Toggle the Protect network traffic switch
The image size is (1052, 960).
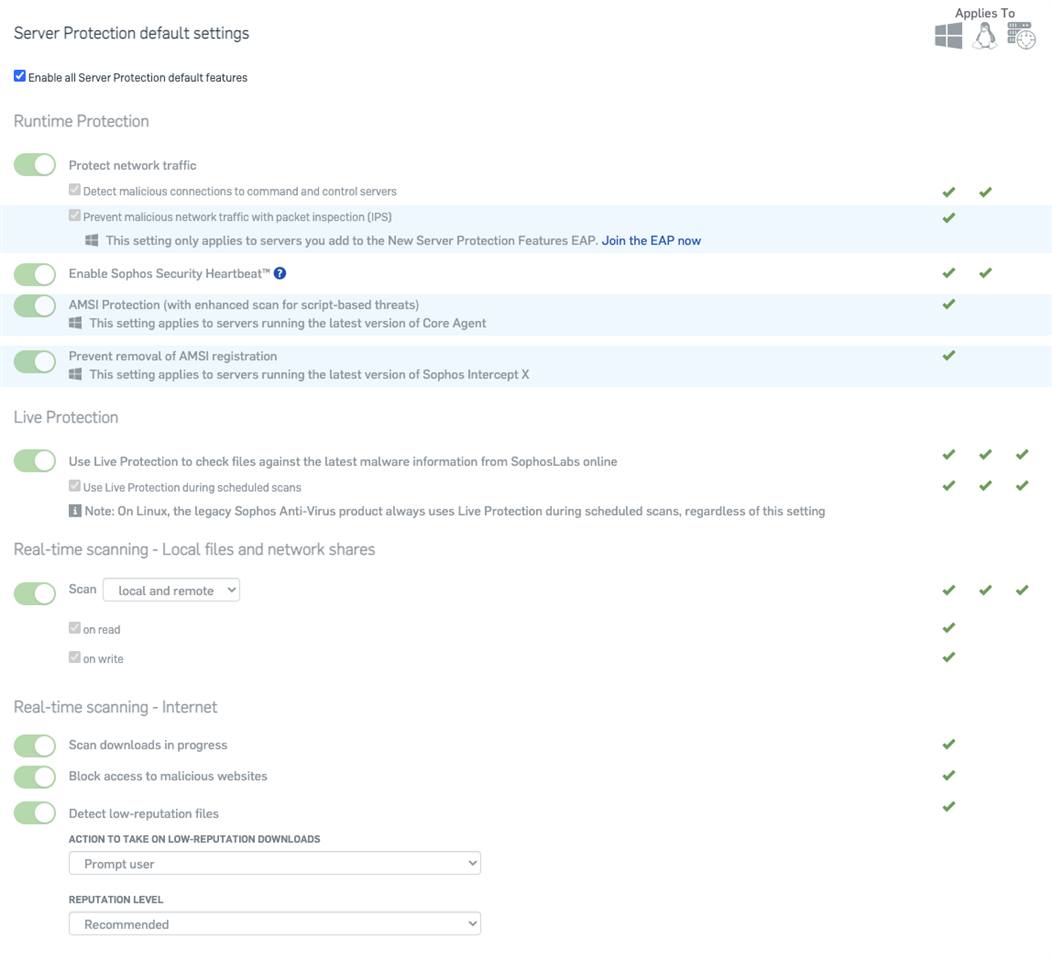(35, 165)
